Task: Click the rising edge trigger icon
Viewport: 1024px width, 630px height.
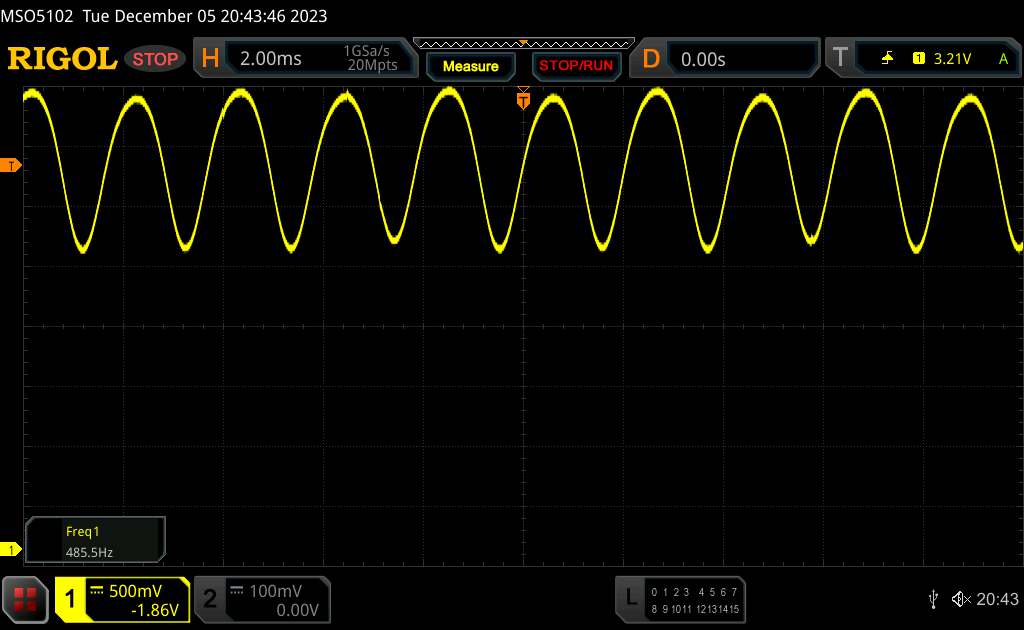Action: 887,59
